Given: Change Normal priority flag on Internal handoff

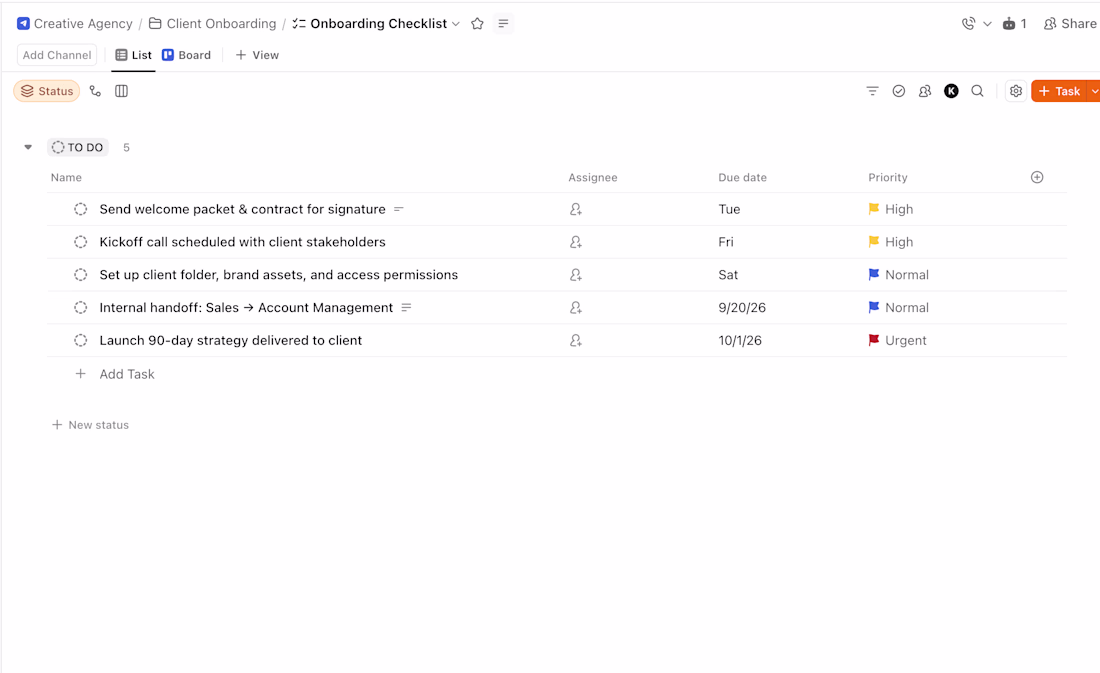Looking at the screenshot, I should [x=874, y=307].
